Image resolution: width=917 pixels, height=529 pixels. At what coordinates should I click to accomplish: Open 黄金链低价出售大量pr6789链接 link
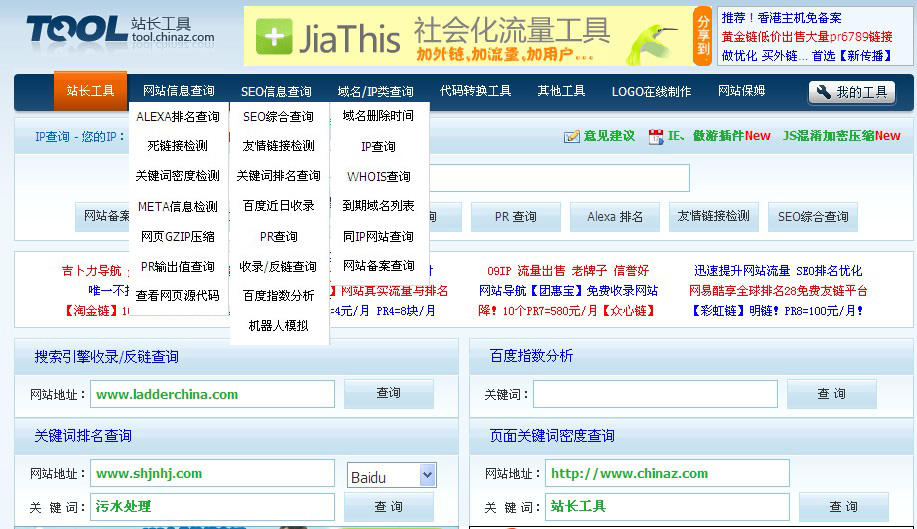(806, 37)
